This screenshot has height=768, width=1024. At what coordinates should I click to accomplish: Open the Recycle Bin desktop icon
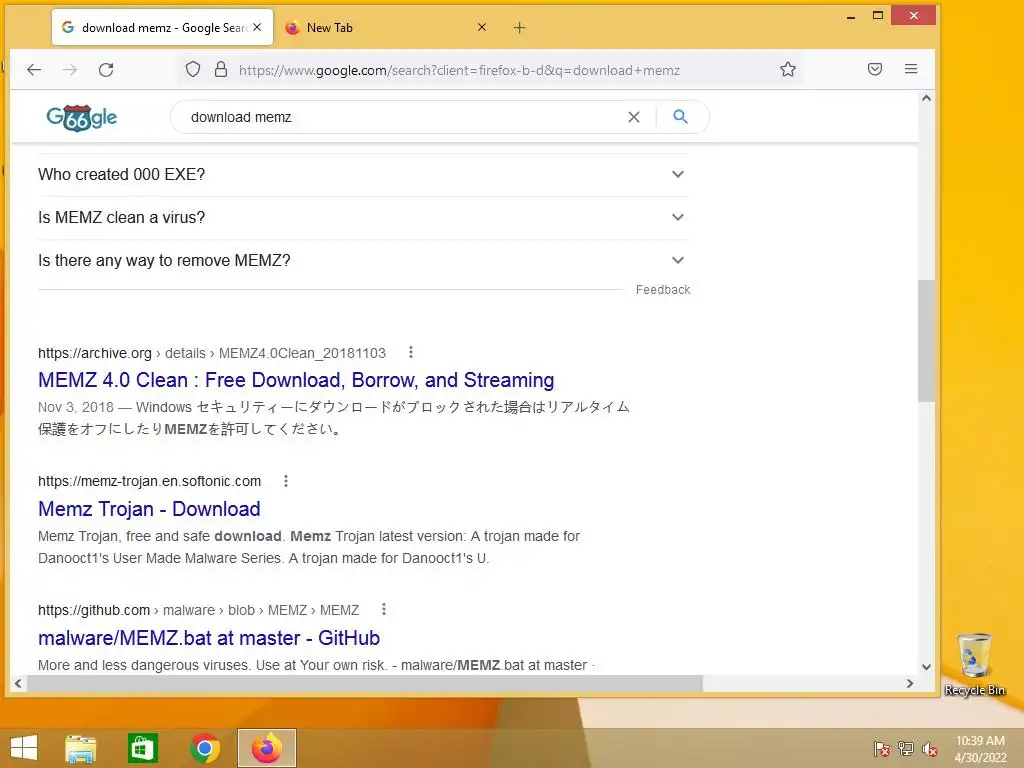coord(974,664)
